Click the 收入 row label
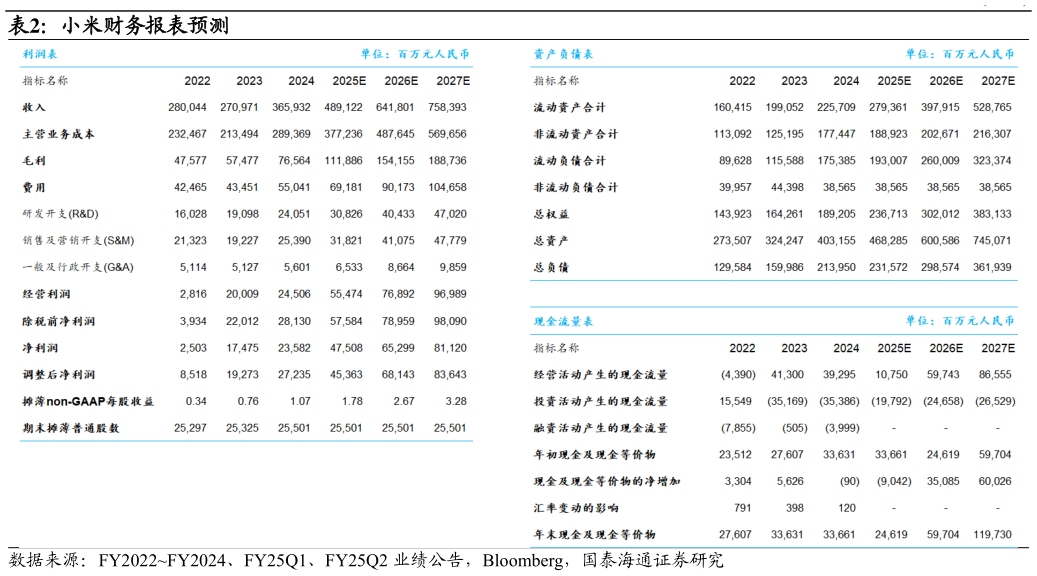 (x=34, y=107)
